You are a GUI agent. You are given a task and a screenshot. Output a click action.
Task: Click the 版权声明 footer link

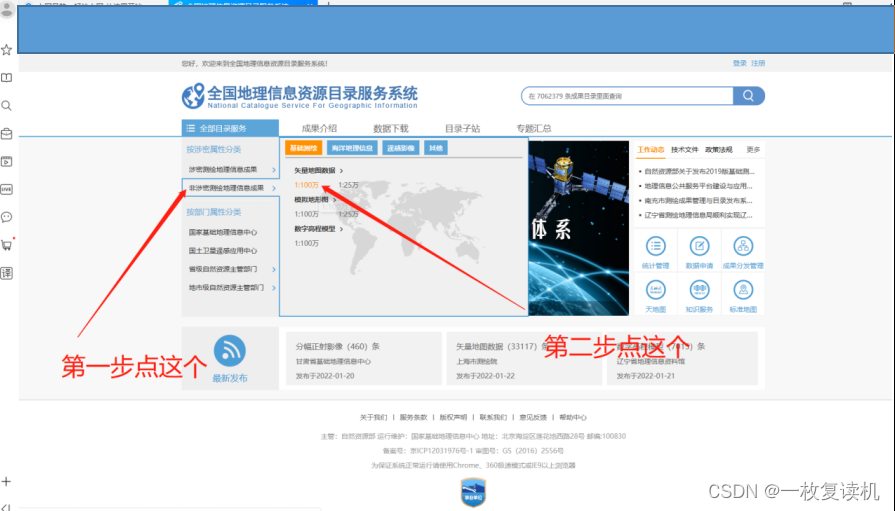(453, 417)
